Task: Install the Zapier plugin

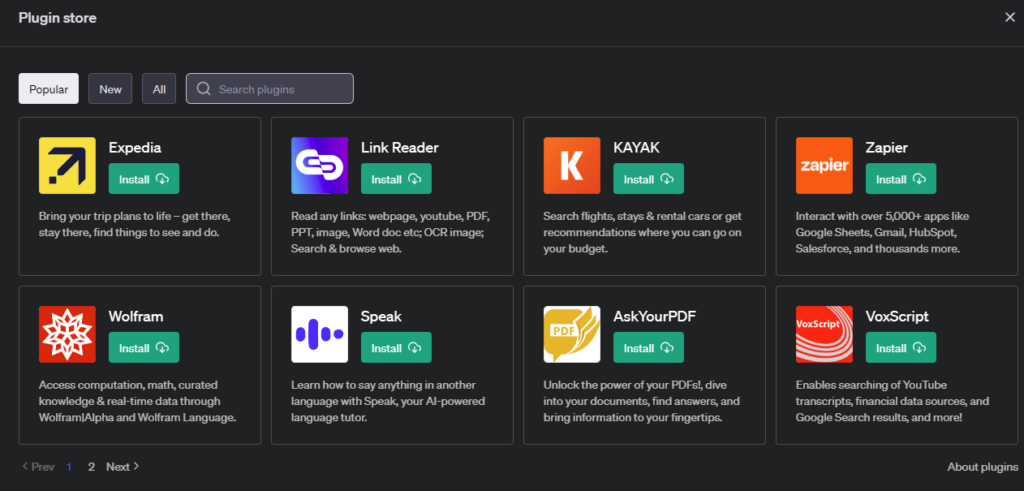Action: [x=901, y=179]
